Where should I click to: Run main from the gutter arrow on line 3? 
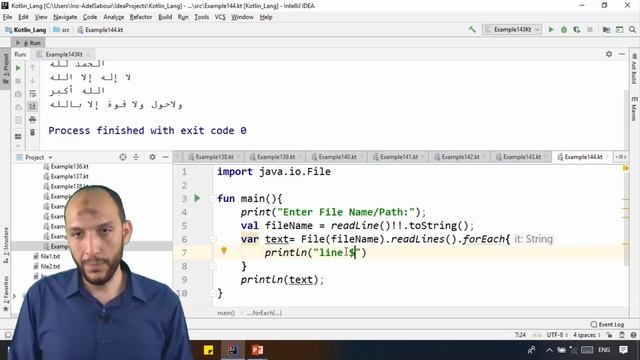pos(197,198)
